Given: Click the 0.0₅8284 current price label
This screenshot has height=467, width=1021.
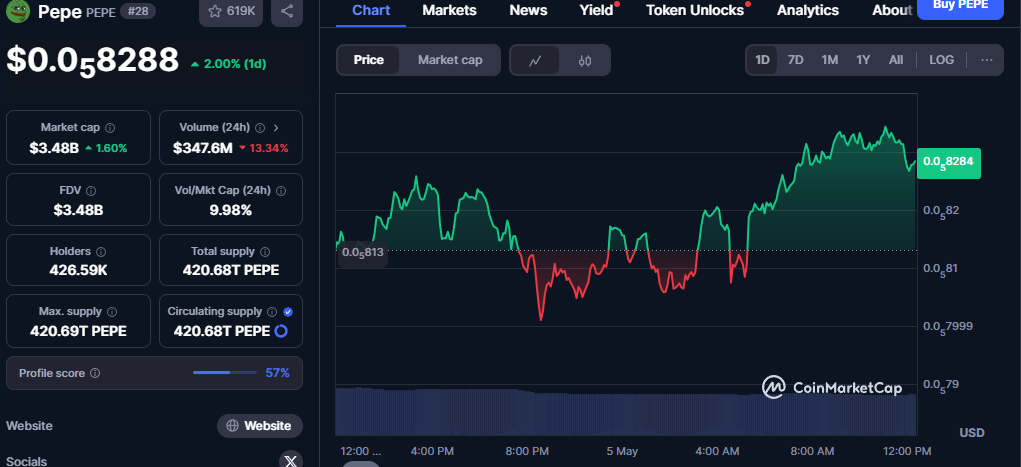Looking at the screenshot, I should (949, 163).
